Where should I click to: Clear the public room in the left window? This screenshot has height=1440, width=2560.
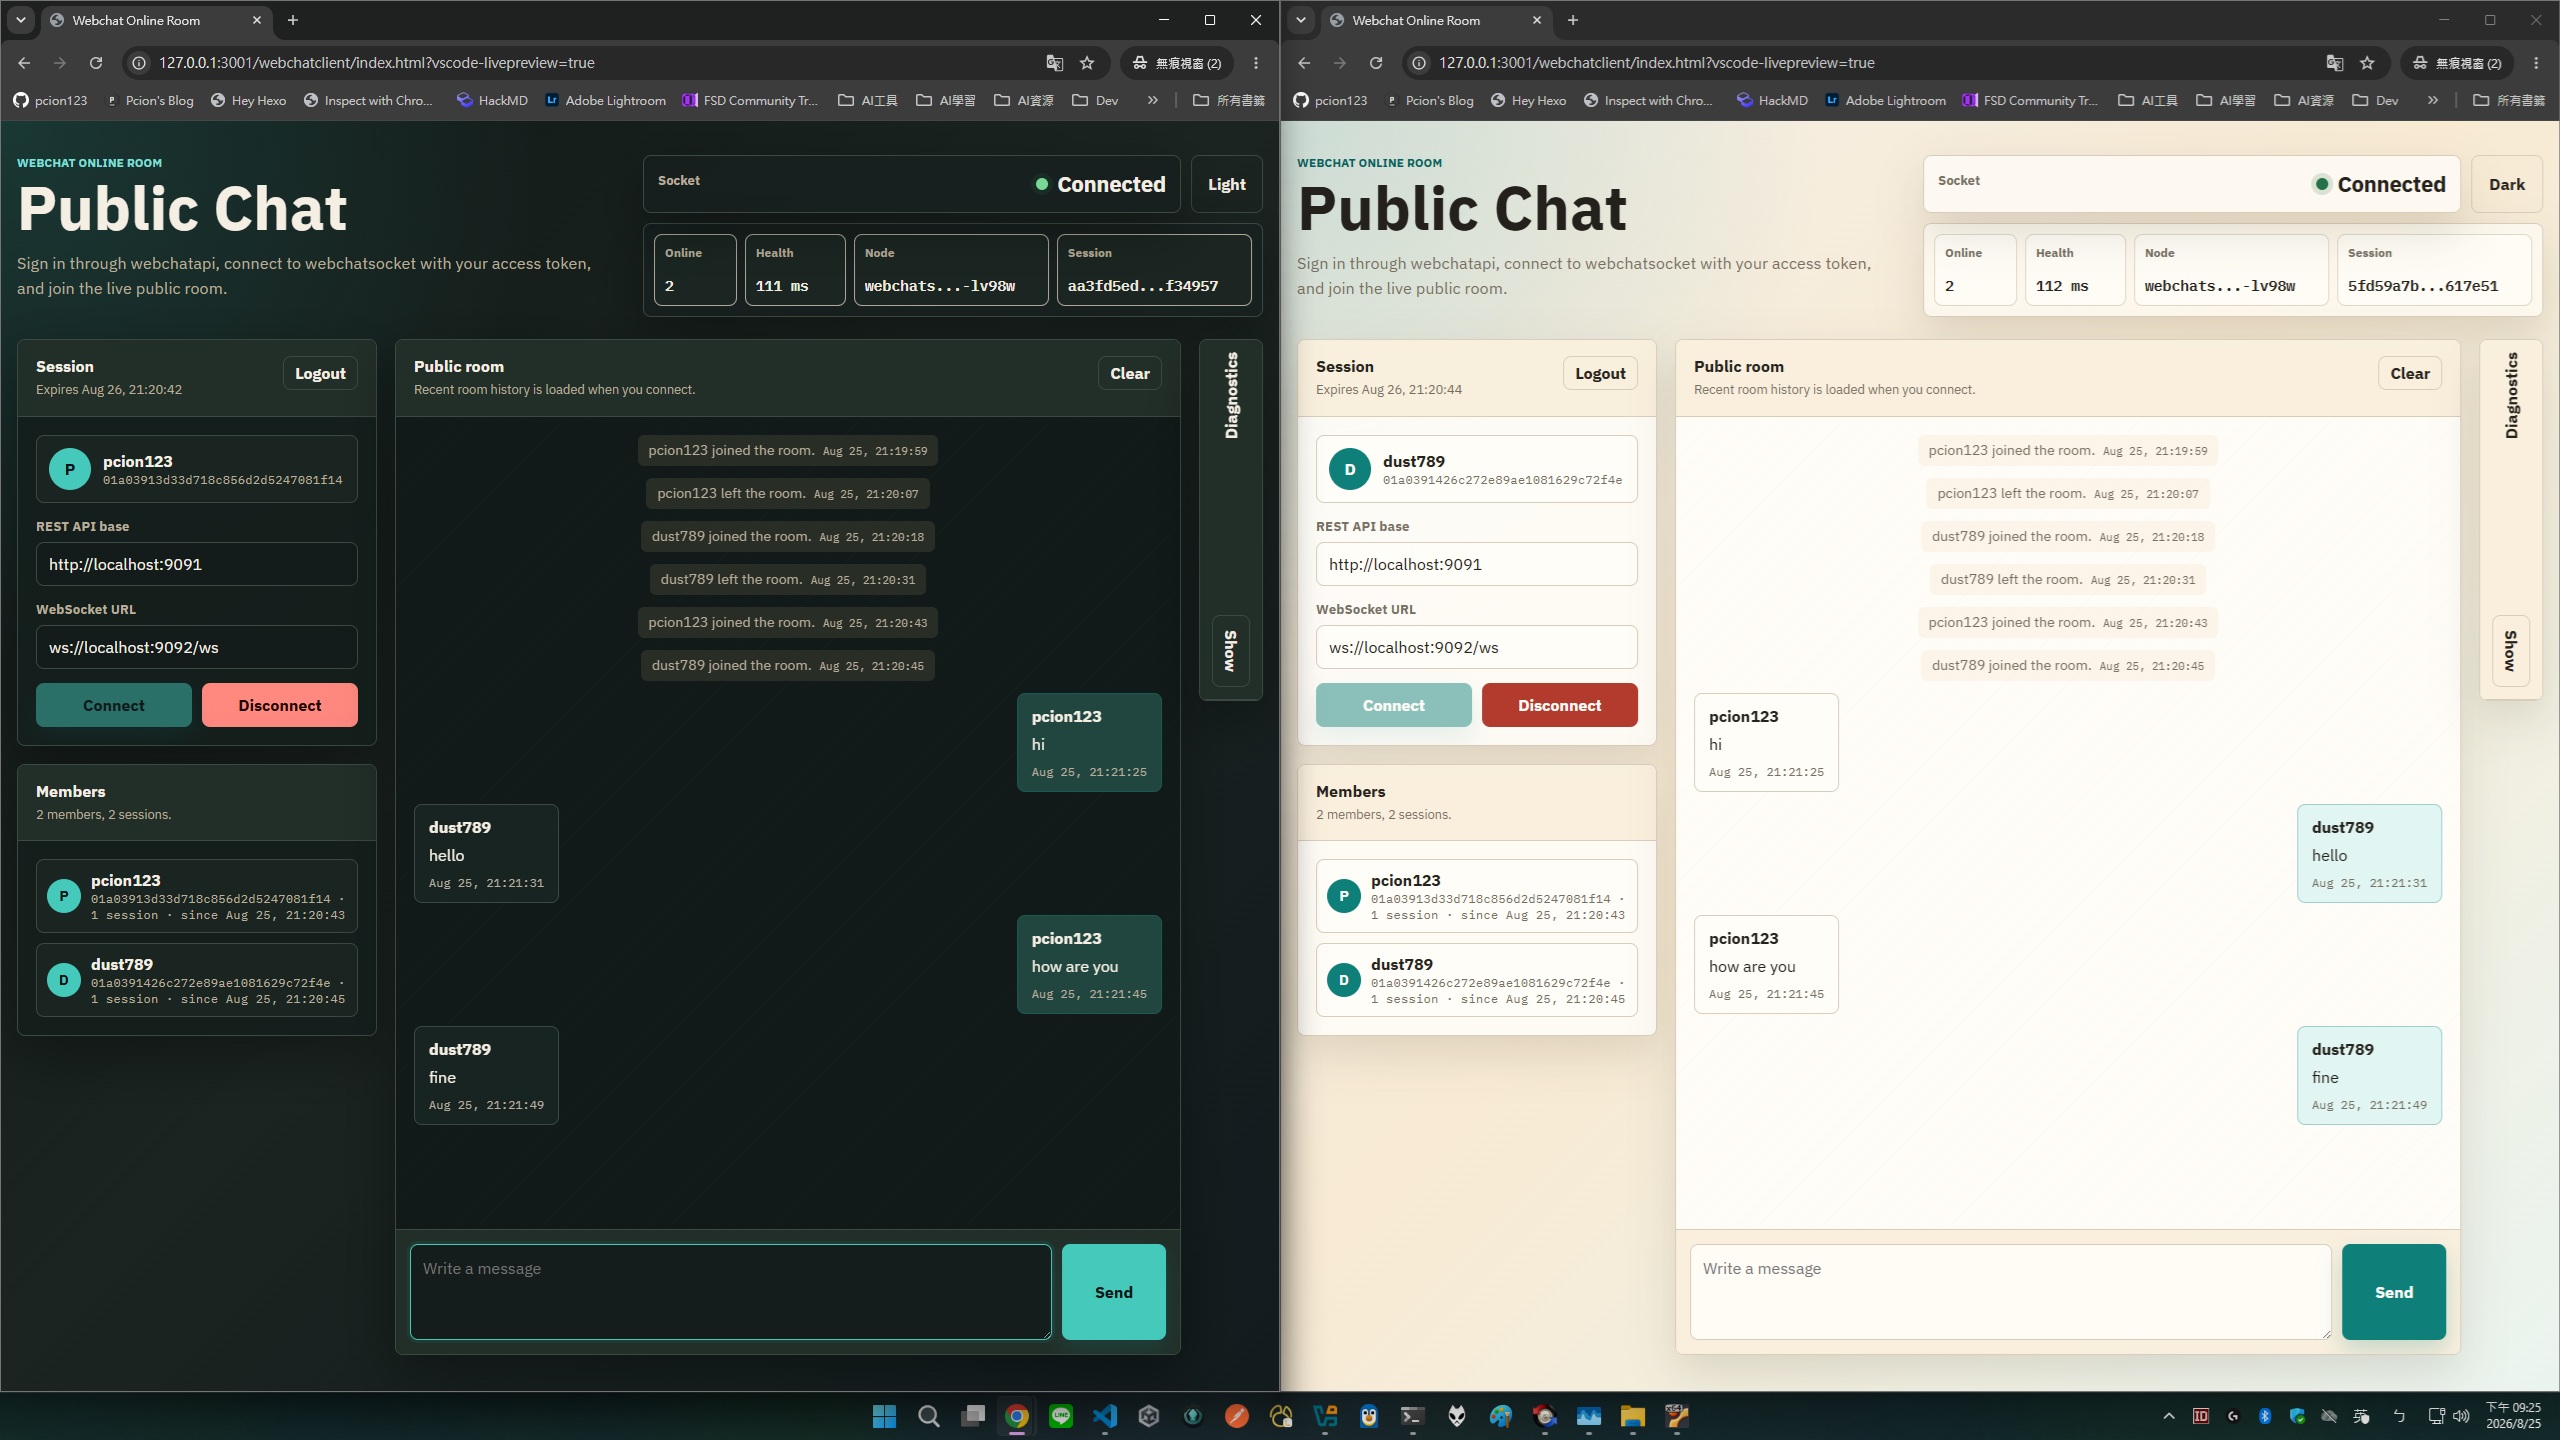[1130, 373]
